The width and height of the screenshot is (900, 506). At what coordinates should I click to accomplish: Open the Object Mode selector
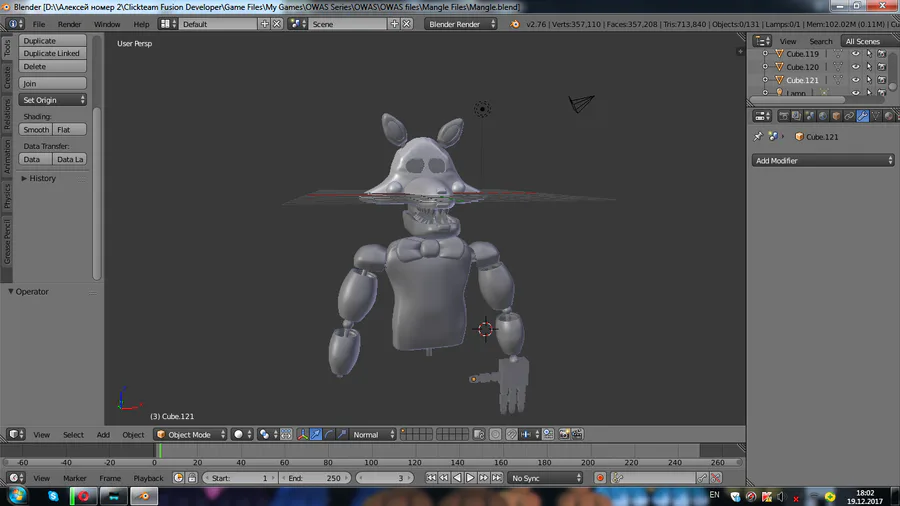tap(191, 434)
